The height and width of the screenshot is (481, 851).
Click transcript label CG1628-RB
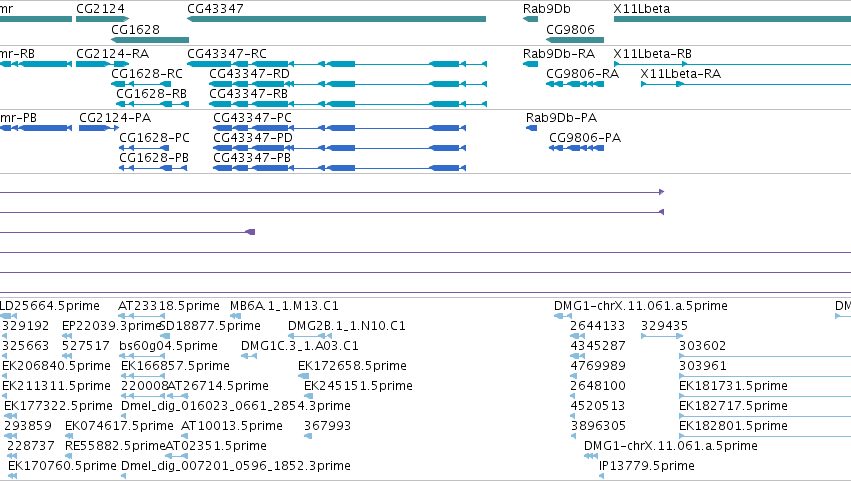[151, 93]
